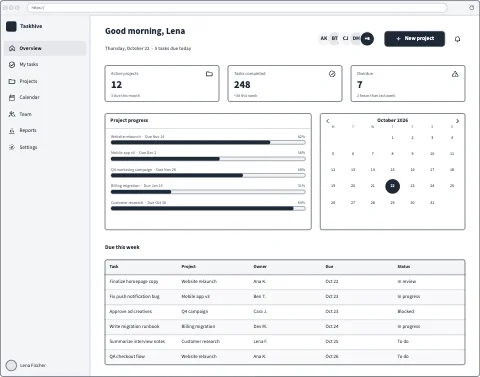The width and height of the screenshot is (480, 377).
Task: Select the BT team avatar
Action: click(x=335, y=38)
